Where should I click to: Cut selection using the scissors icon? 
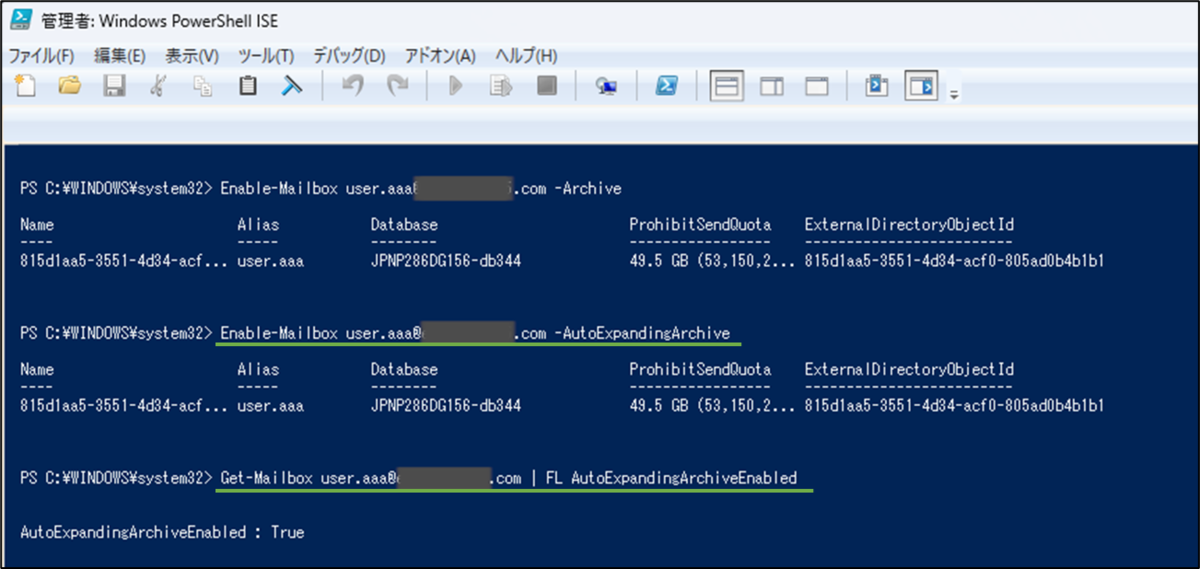[x=158, y=86]
